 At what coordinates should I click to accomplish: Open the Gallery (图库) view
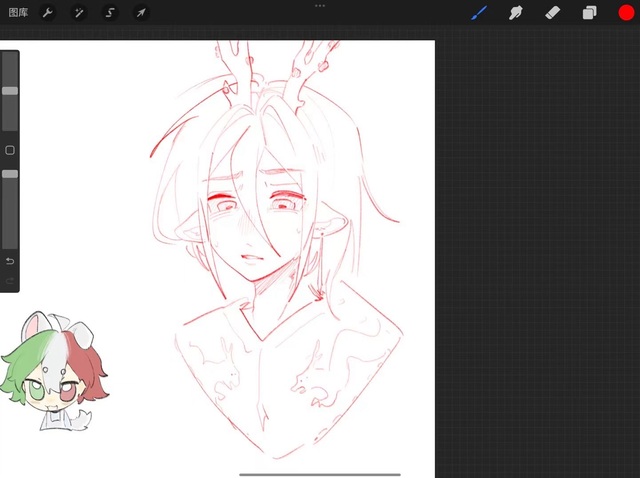[18, 13]
